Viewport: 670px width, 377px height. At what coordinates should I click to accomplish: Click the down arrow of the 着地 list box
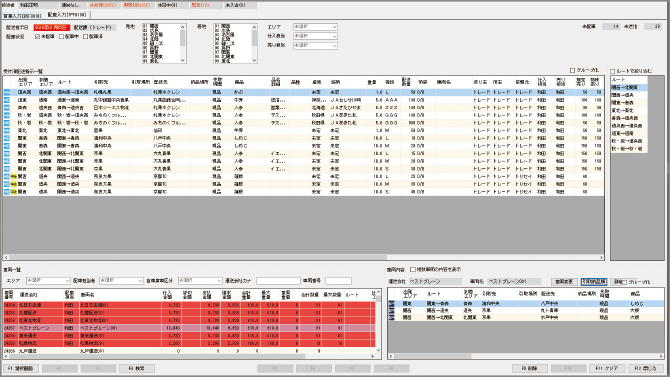click(x=254, y=60)
